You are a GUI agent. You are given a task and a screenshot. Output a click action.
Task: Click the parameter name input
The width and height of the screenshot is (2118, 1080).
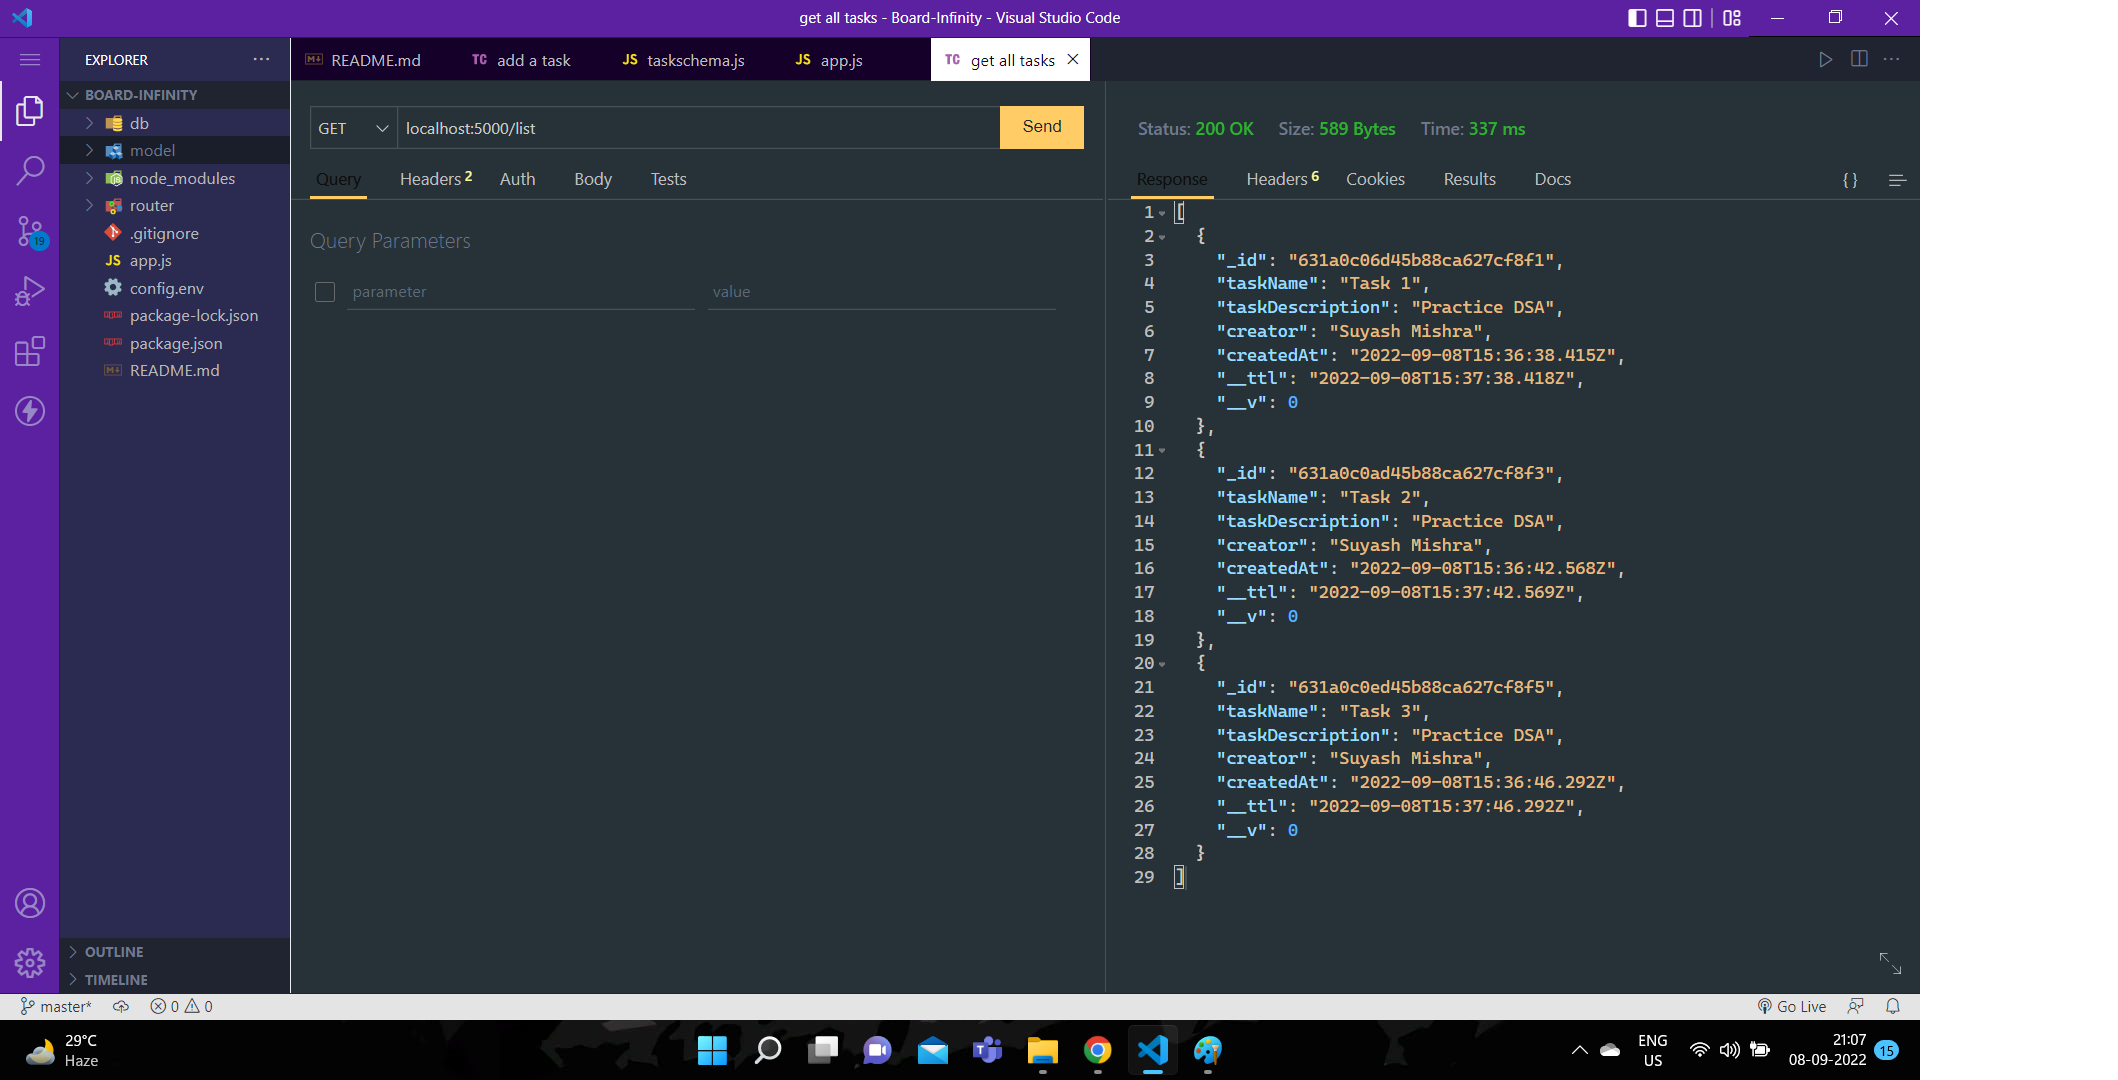520,292
